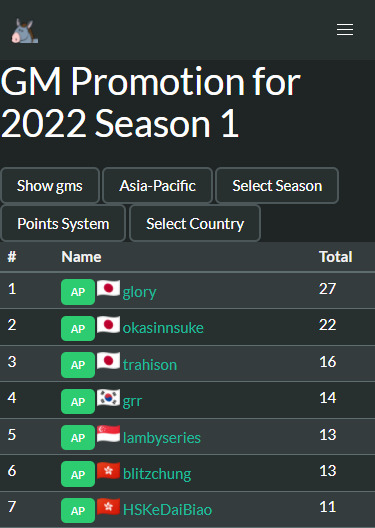Click the donkey logo icon

[x=25, y=31]
